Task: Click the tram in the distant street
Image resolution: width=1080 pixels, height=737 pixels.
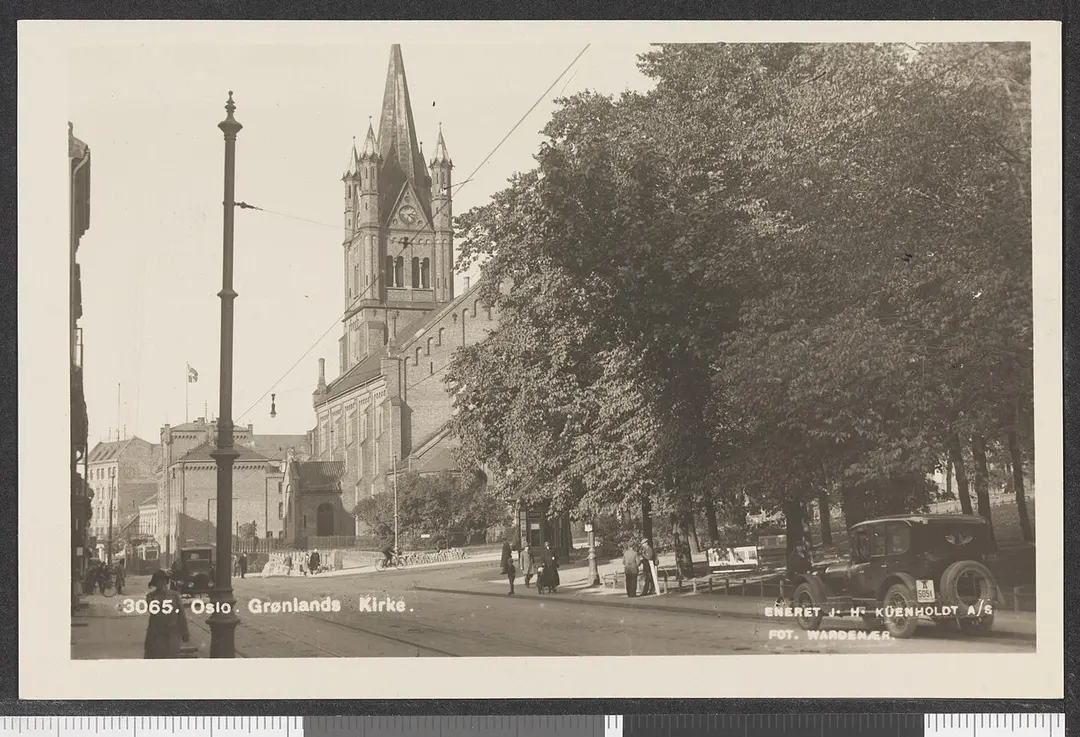Action: (x=143, y=555)
